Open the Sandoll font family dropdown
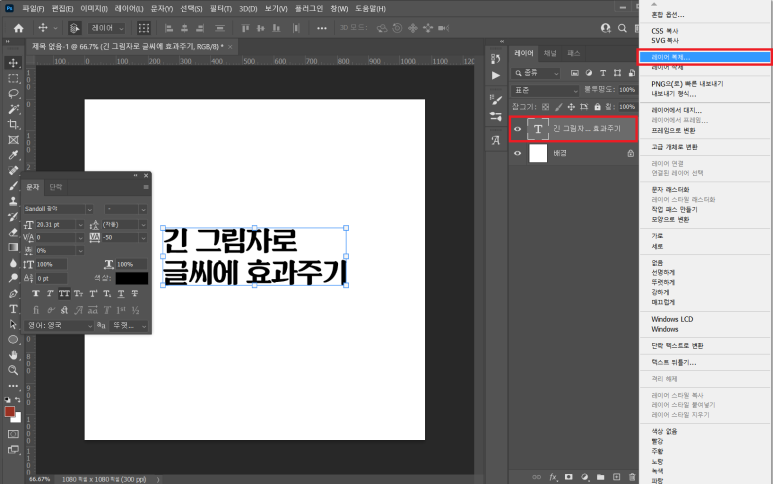Screen dimensions: 773x484 click(x=89, y=209)
